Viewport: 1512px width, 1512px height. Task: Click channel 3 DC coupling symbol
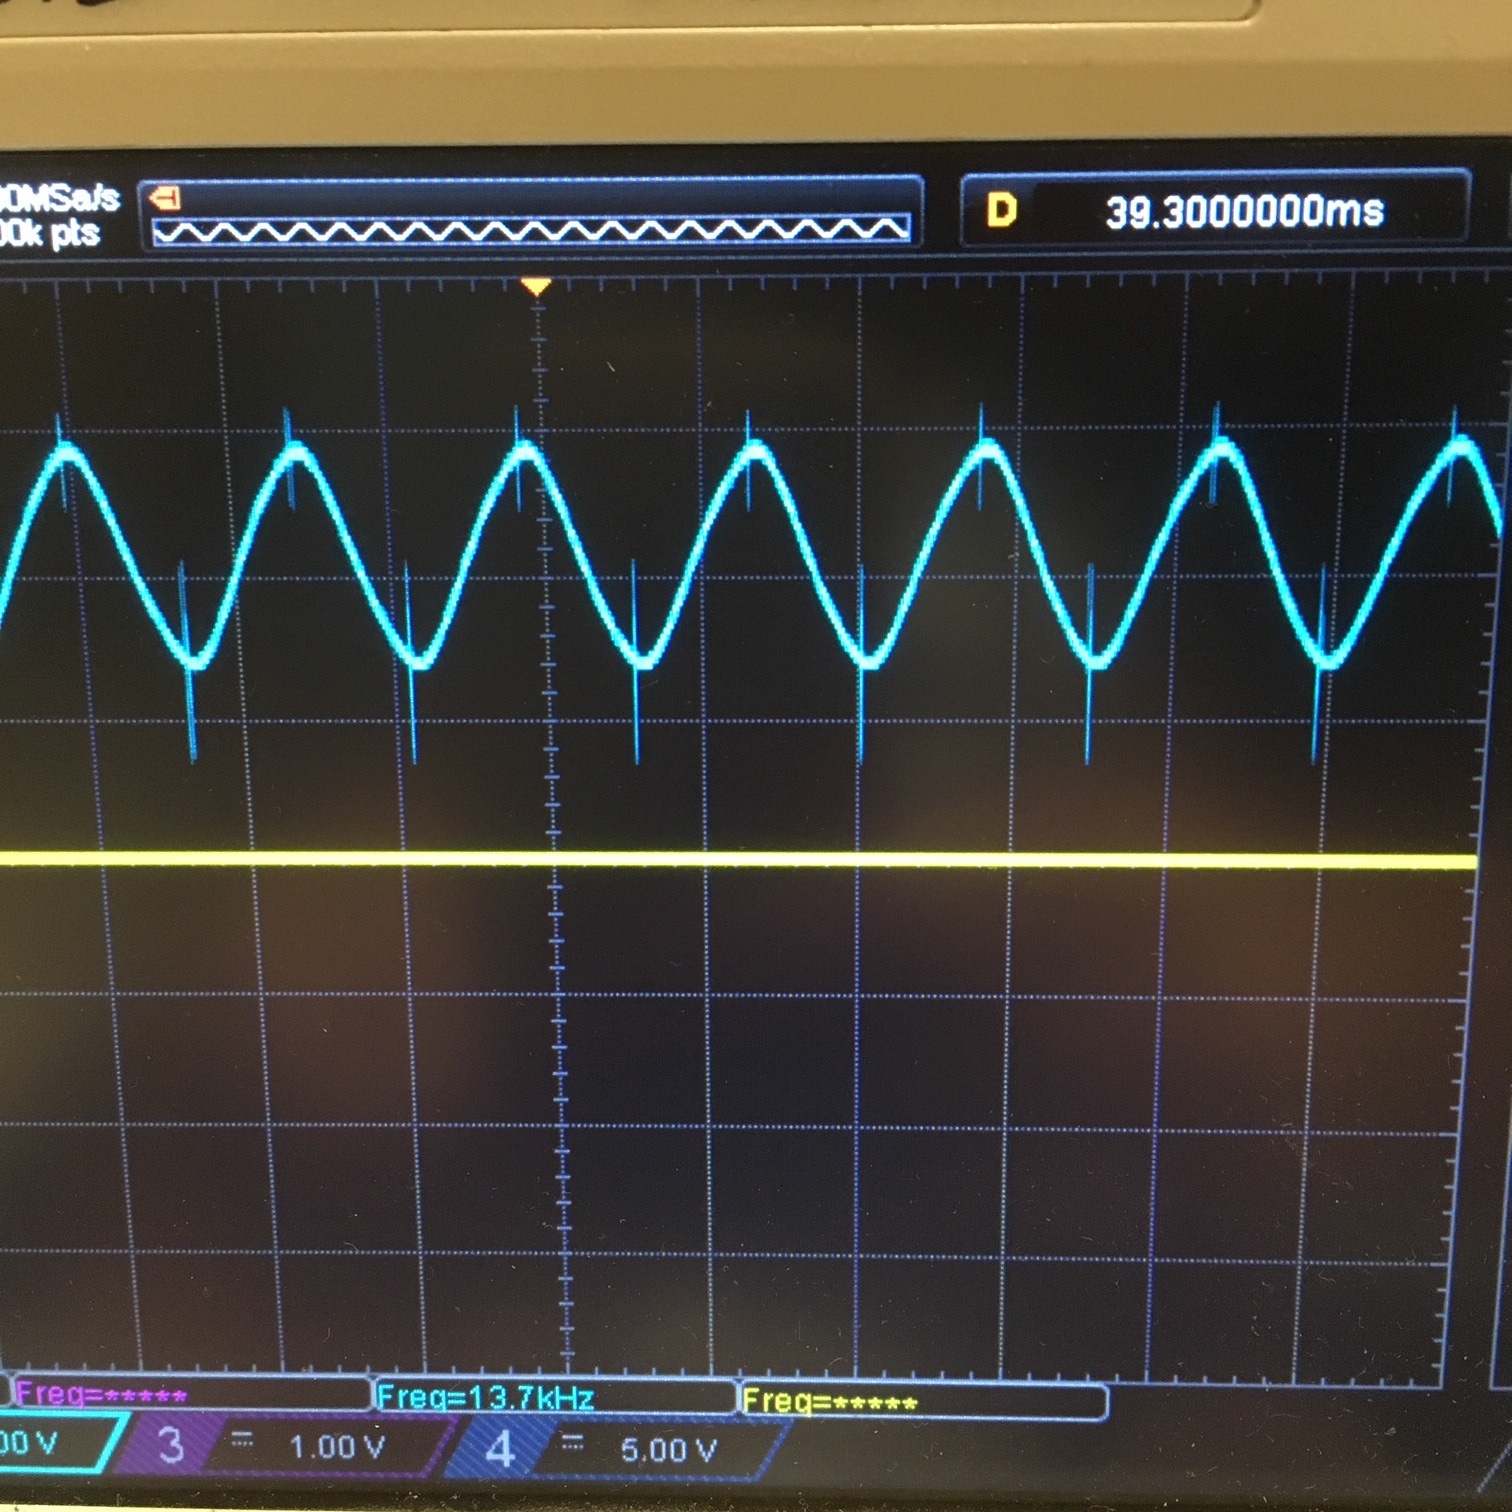[242, 1441]
